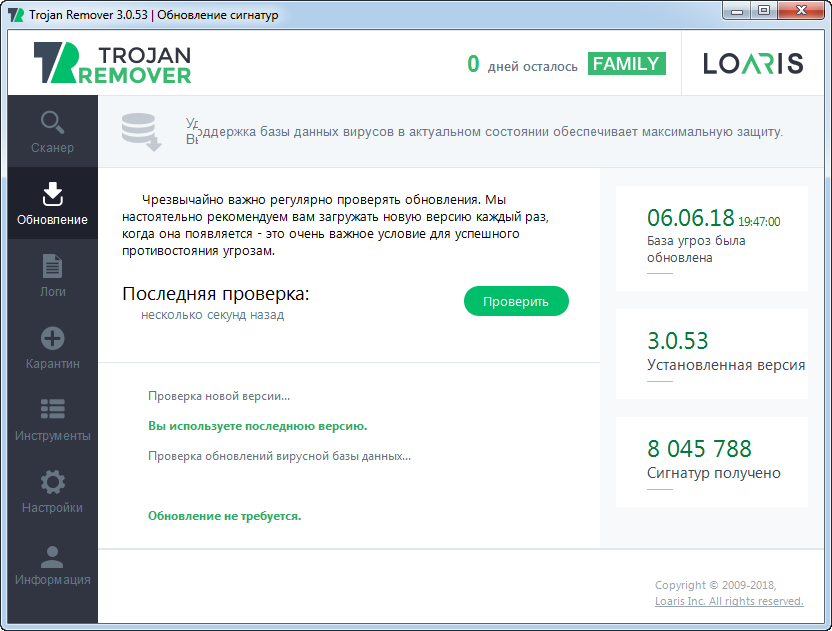
Task: Click the Trojan Remover title bar icon
Action: [x=16, y=14]
